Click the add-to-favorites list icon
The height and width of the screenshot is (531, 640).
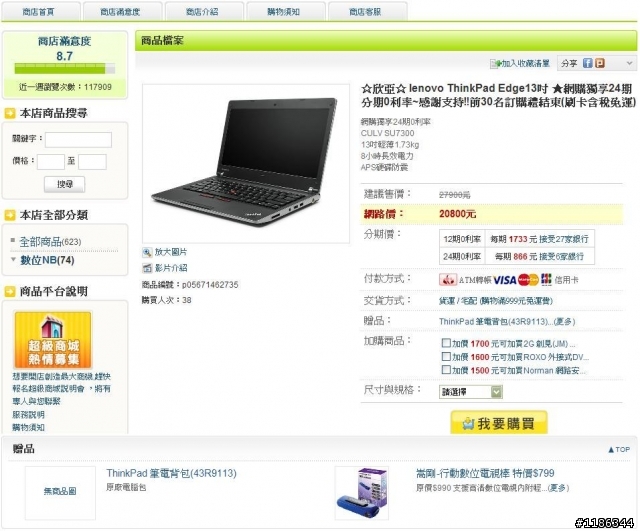tap(495, 63)
